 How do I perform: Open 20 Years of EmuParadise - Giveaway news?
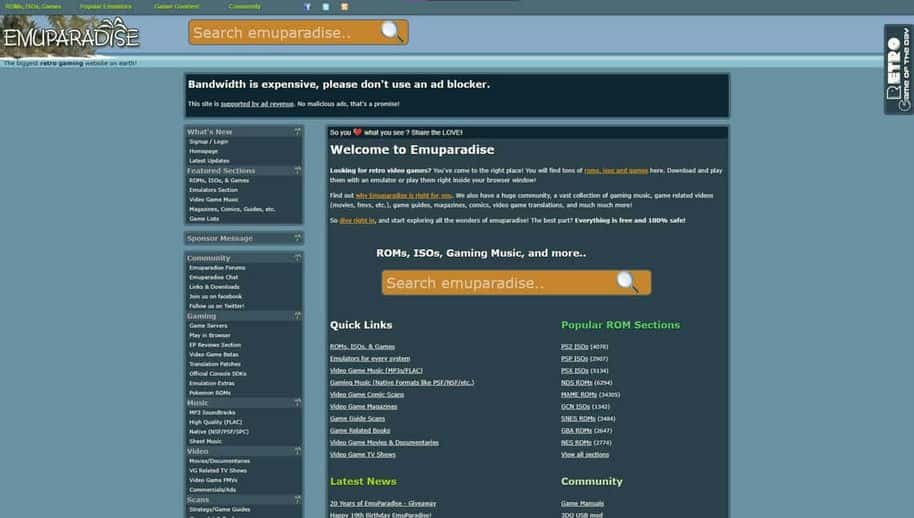pos(383,503)
